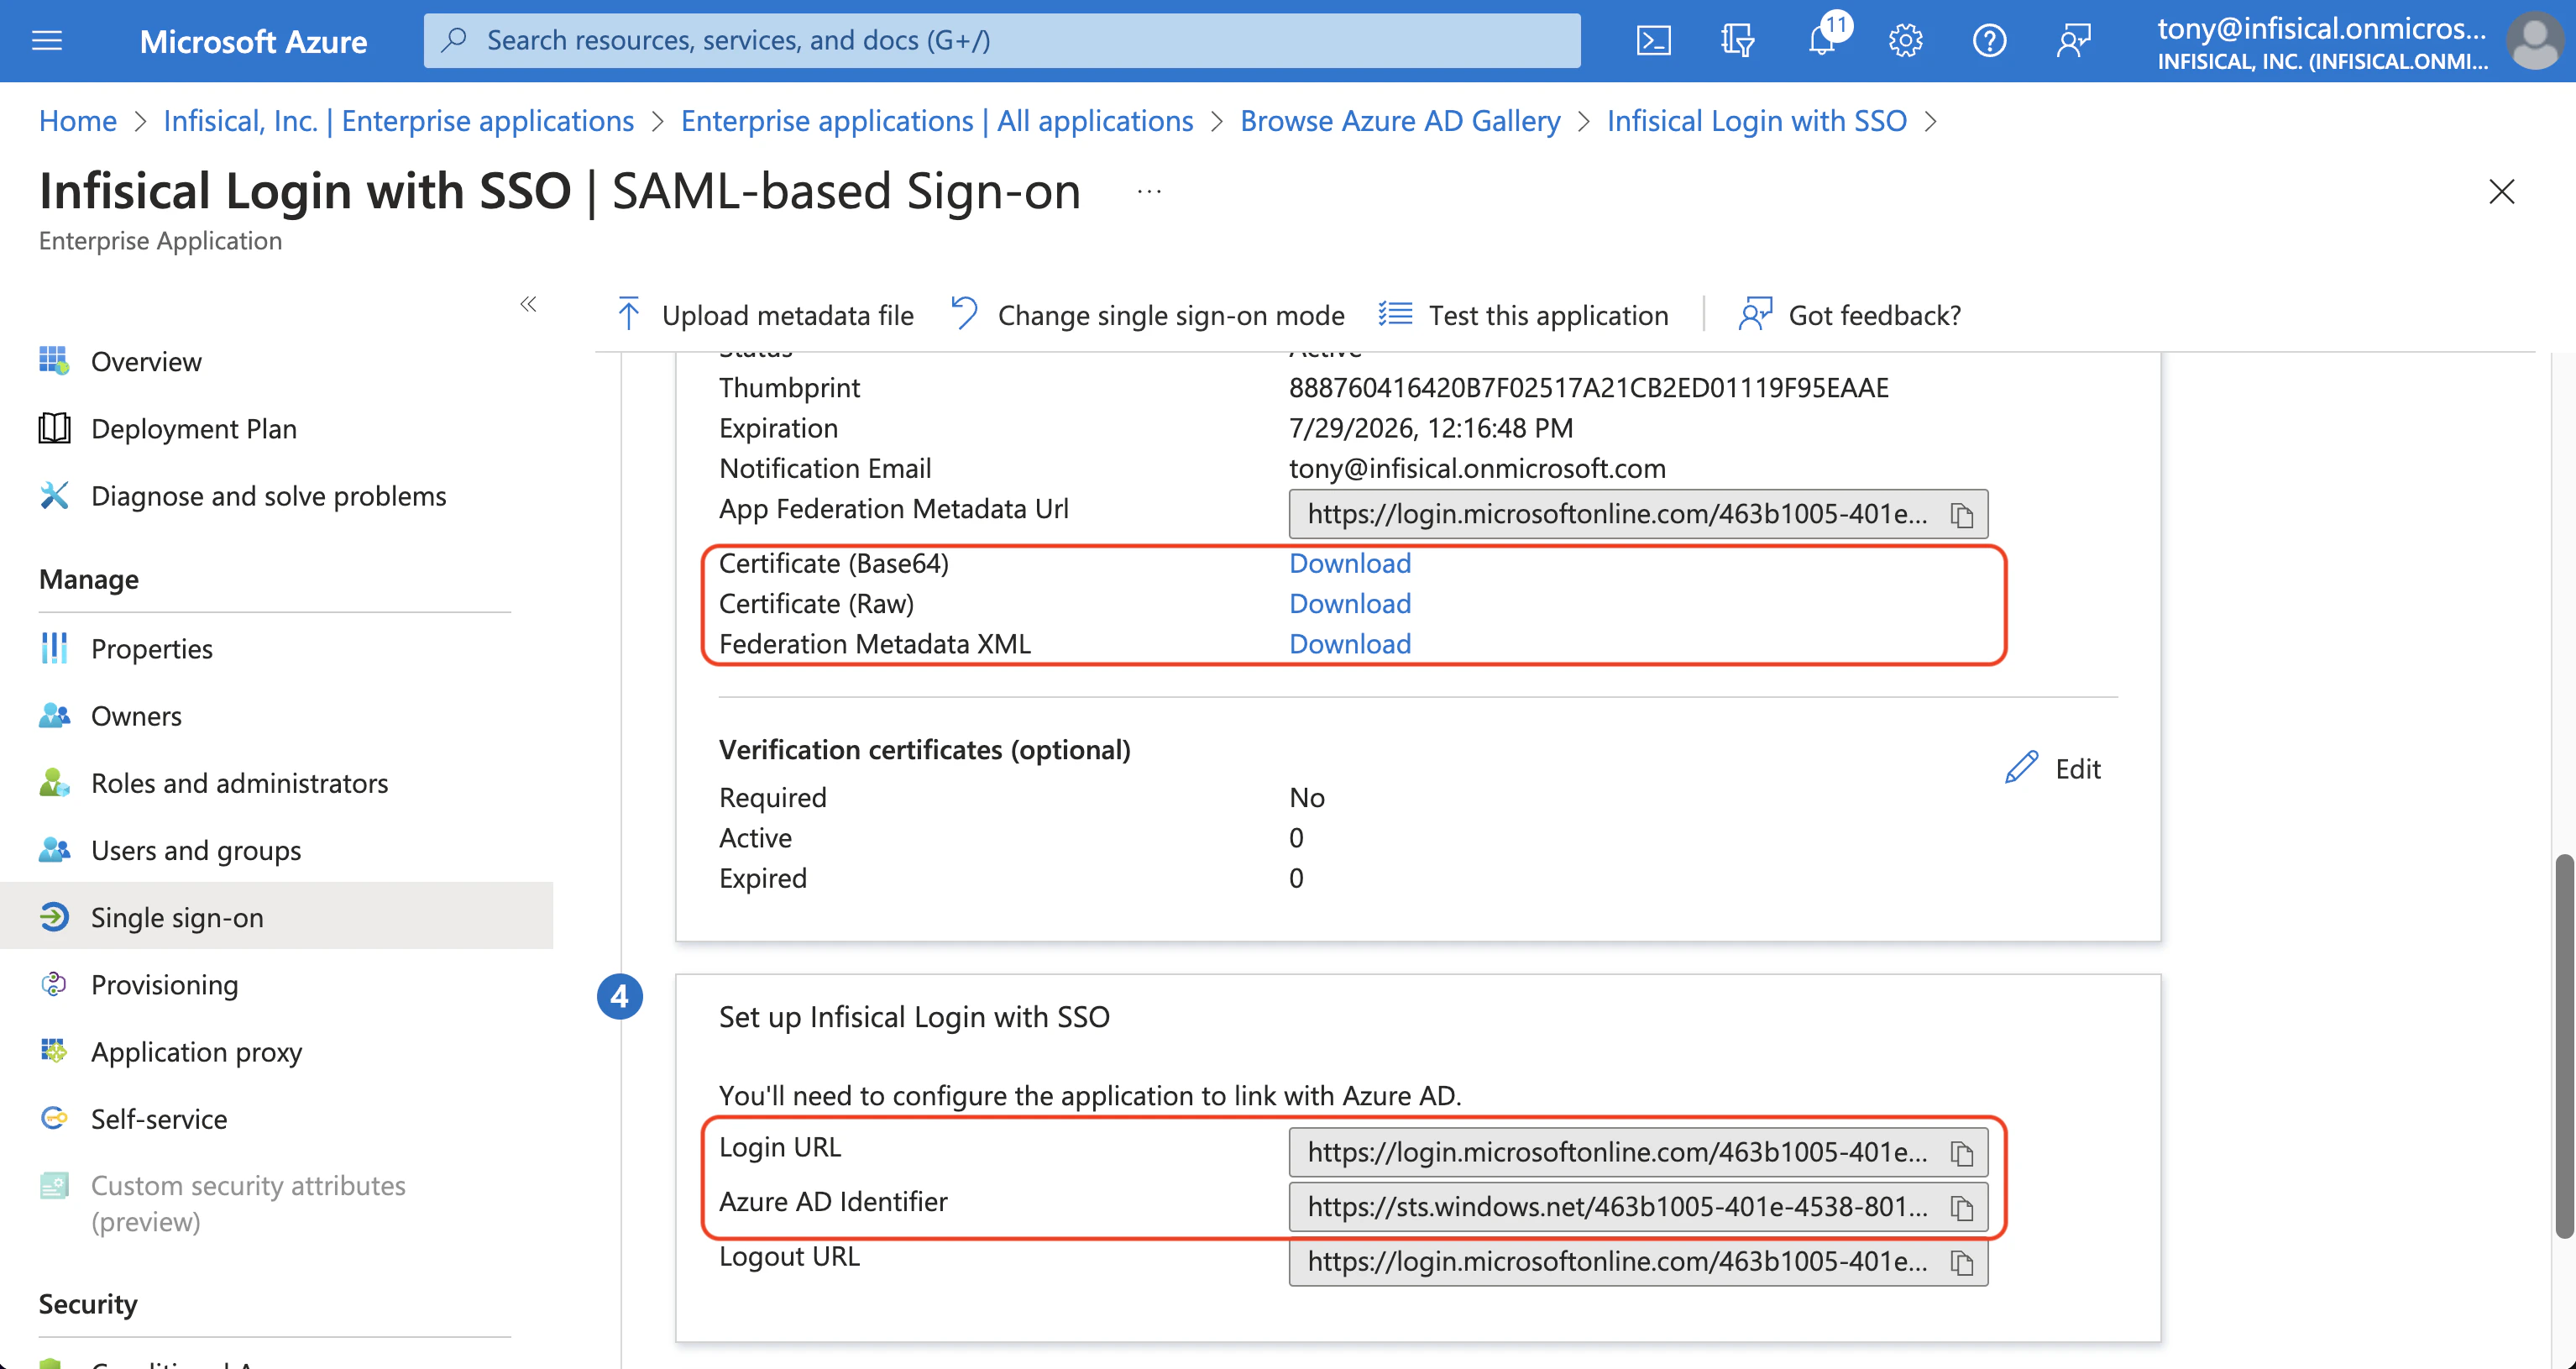Copy App Federation Metadata Url
The image size is (2576, 1369).
click(x=1962, y=515)
